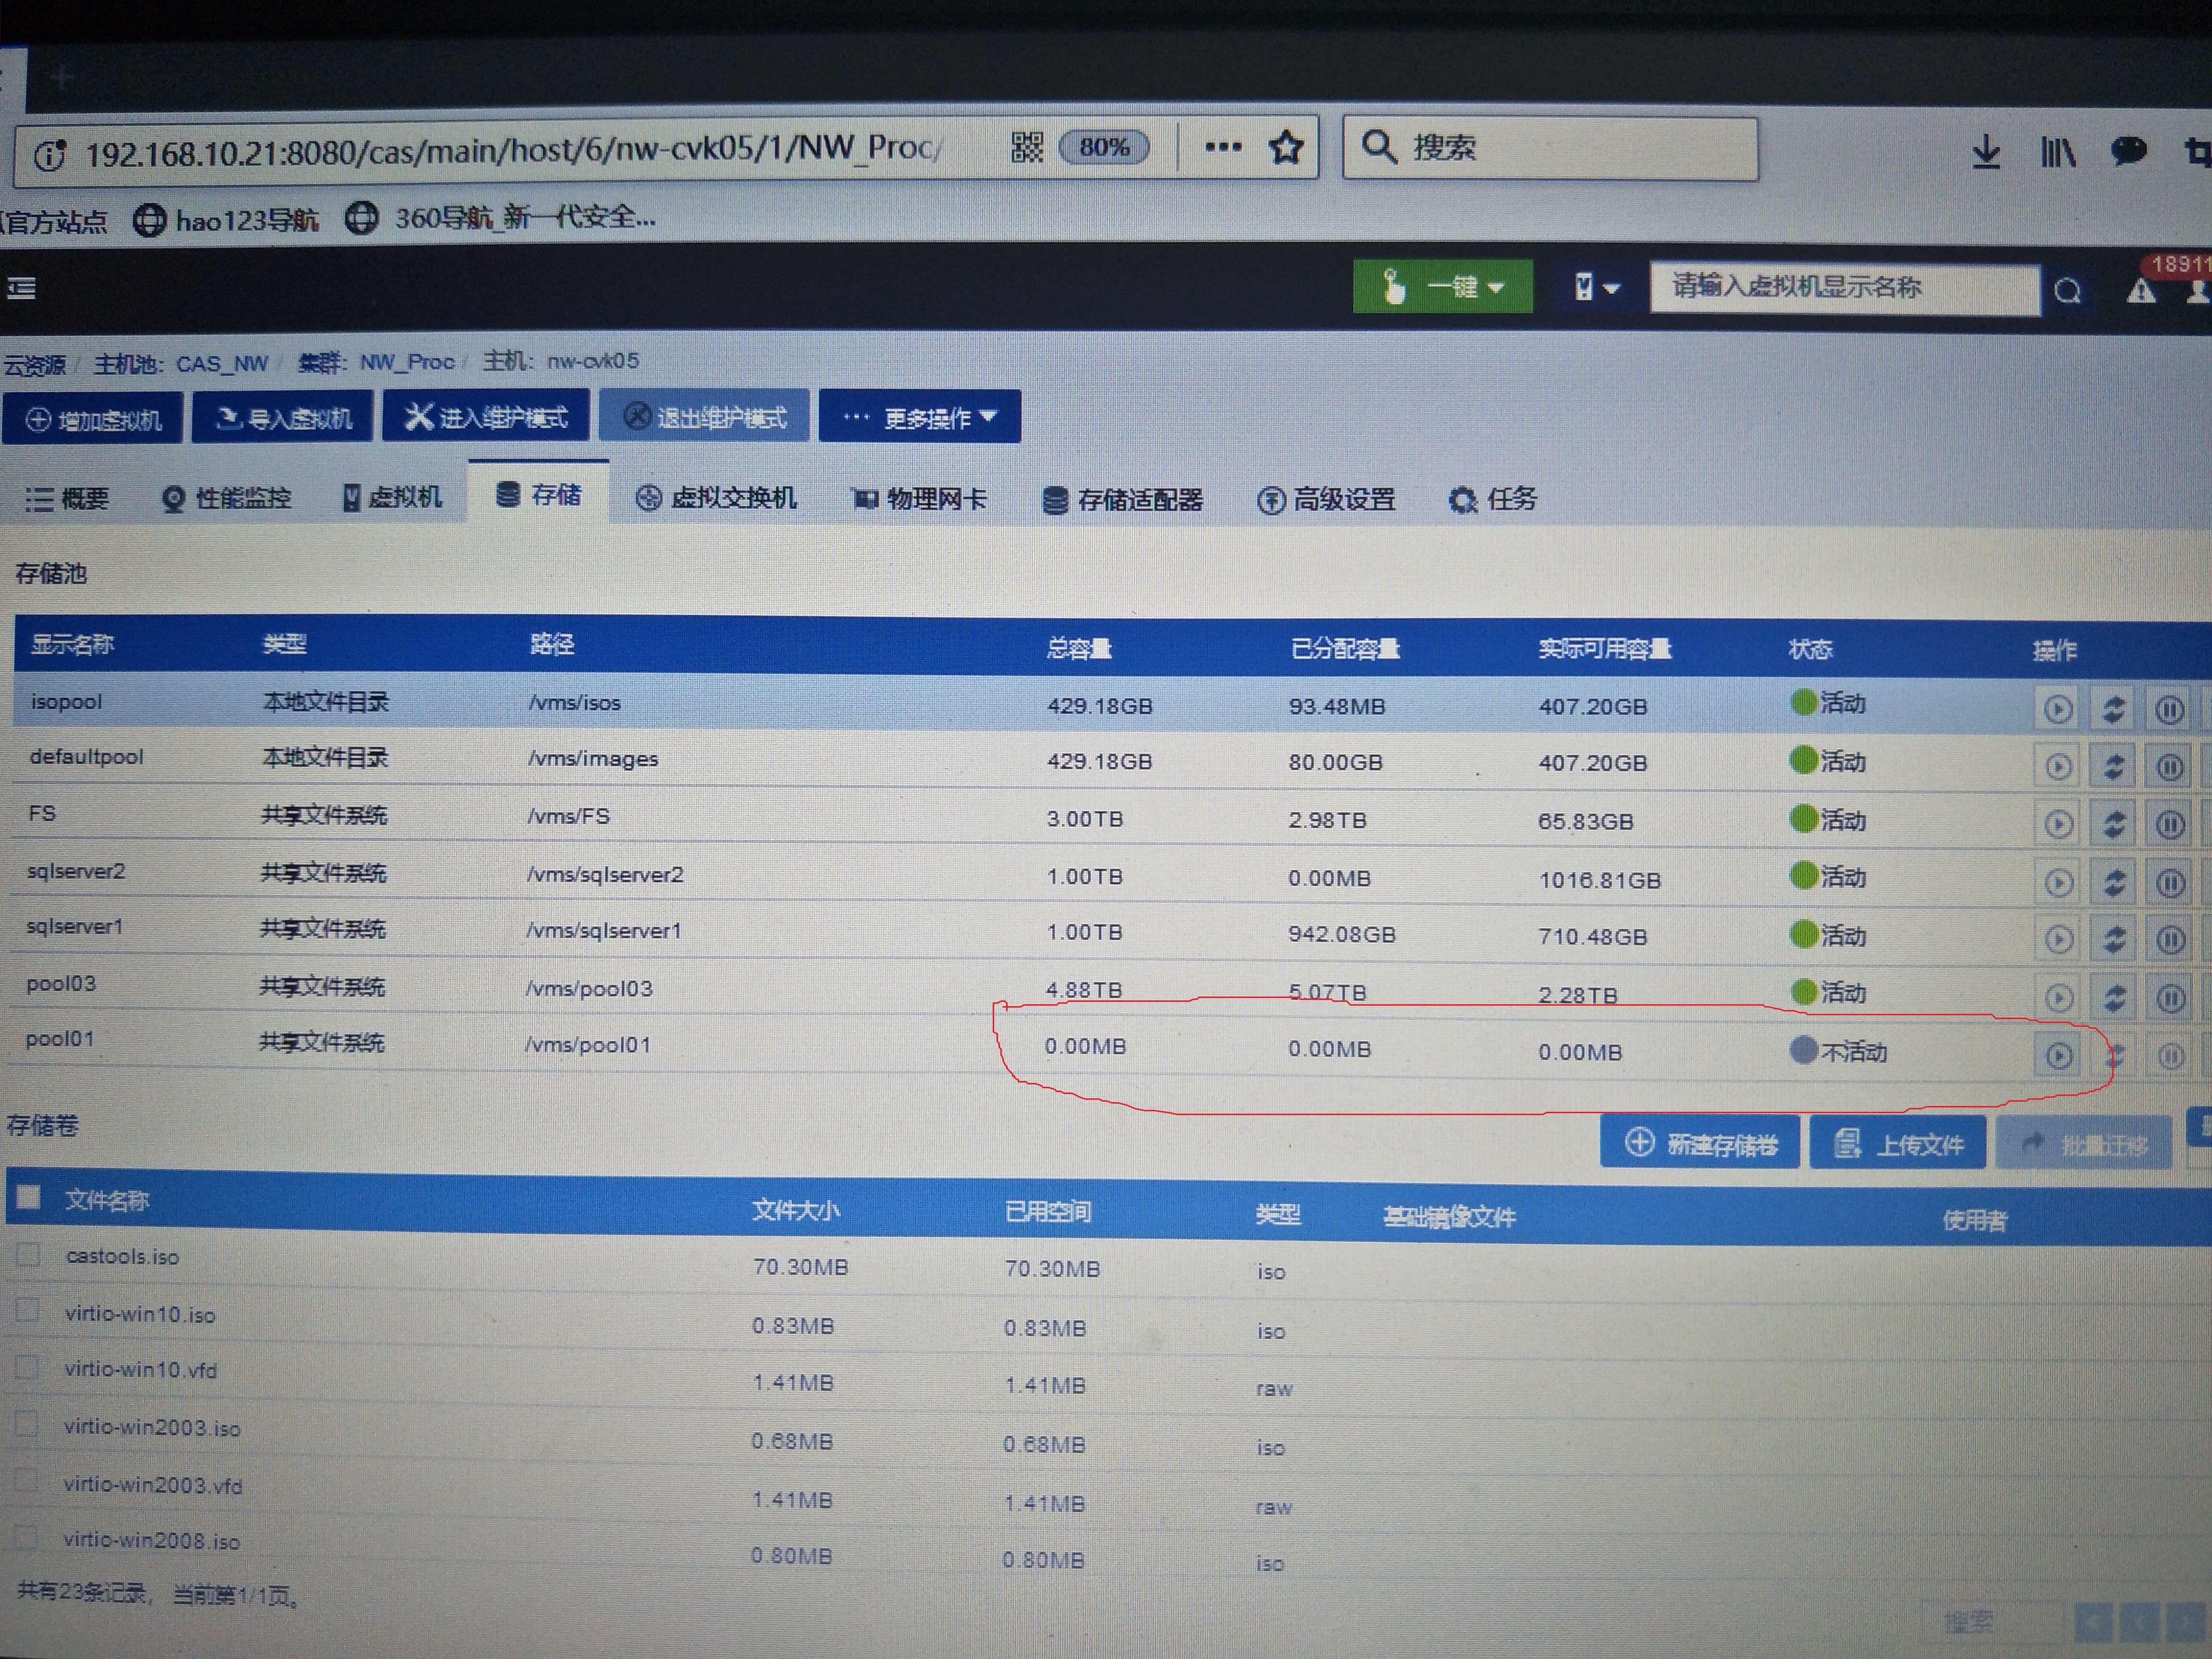Click the magnifier next to VM name field
2212x1659 pixels.
coord(2068,291)
